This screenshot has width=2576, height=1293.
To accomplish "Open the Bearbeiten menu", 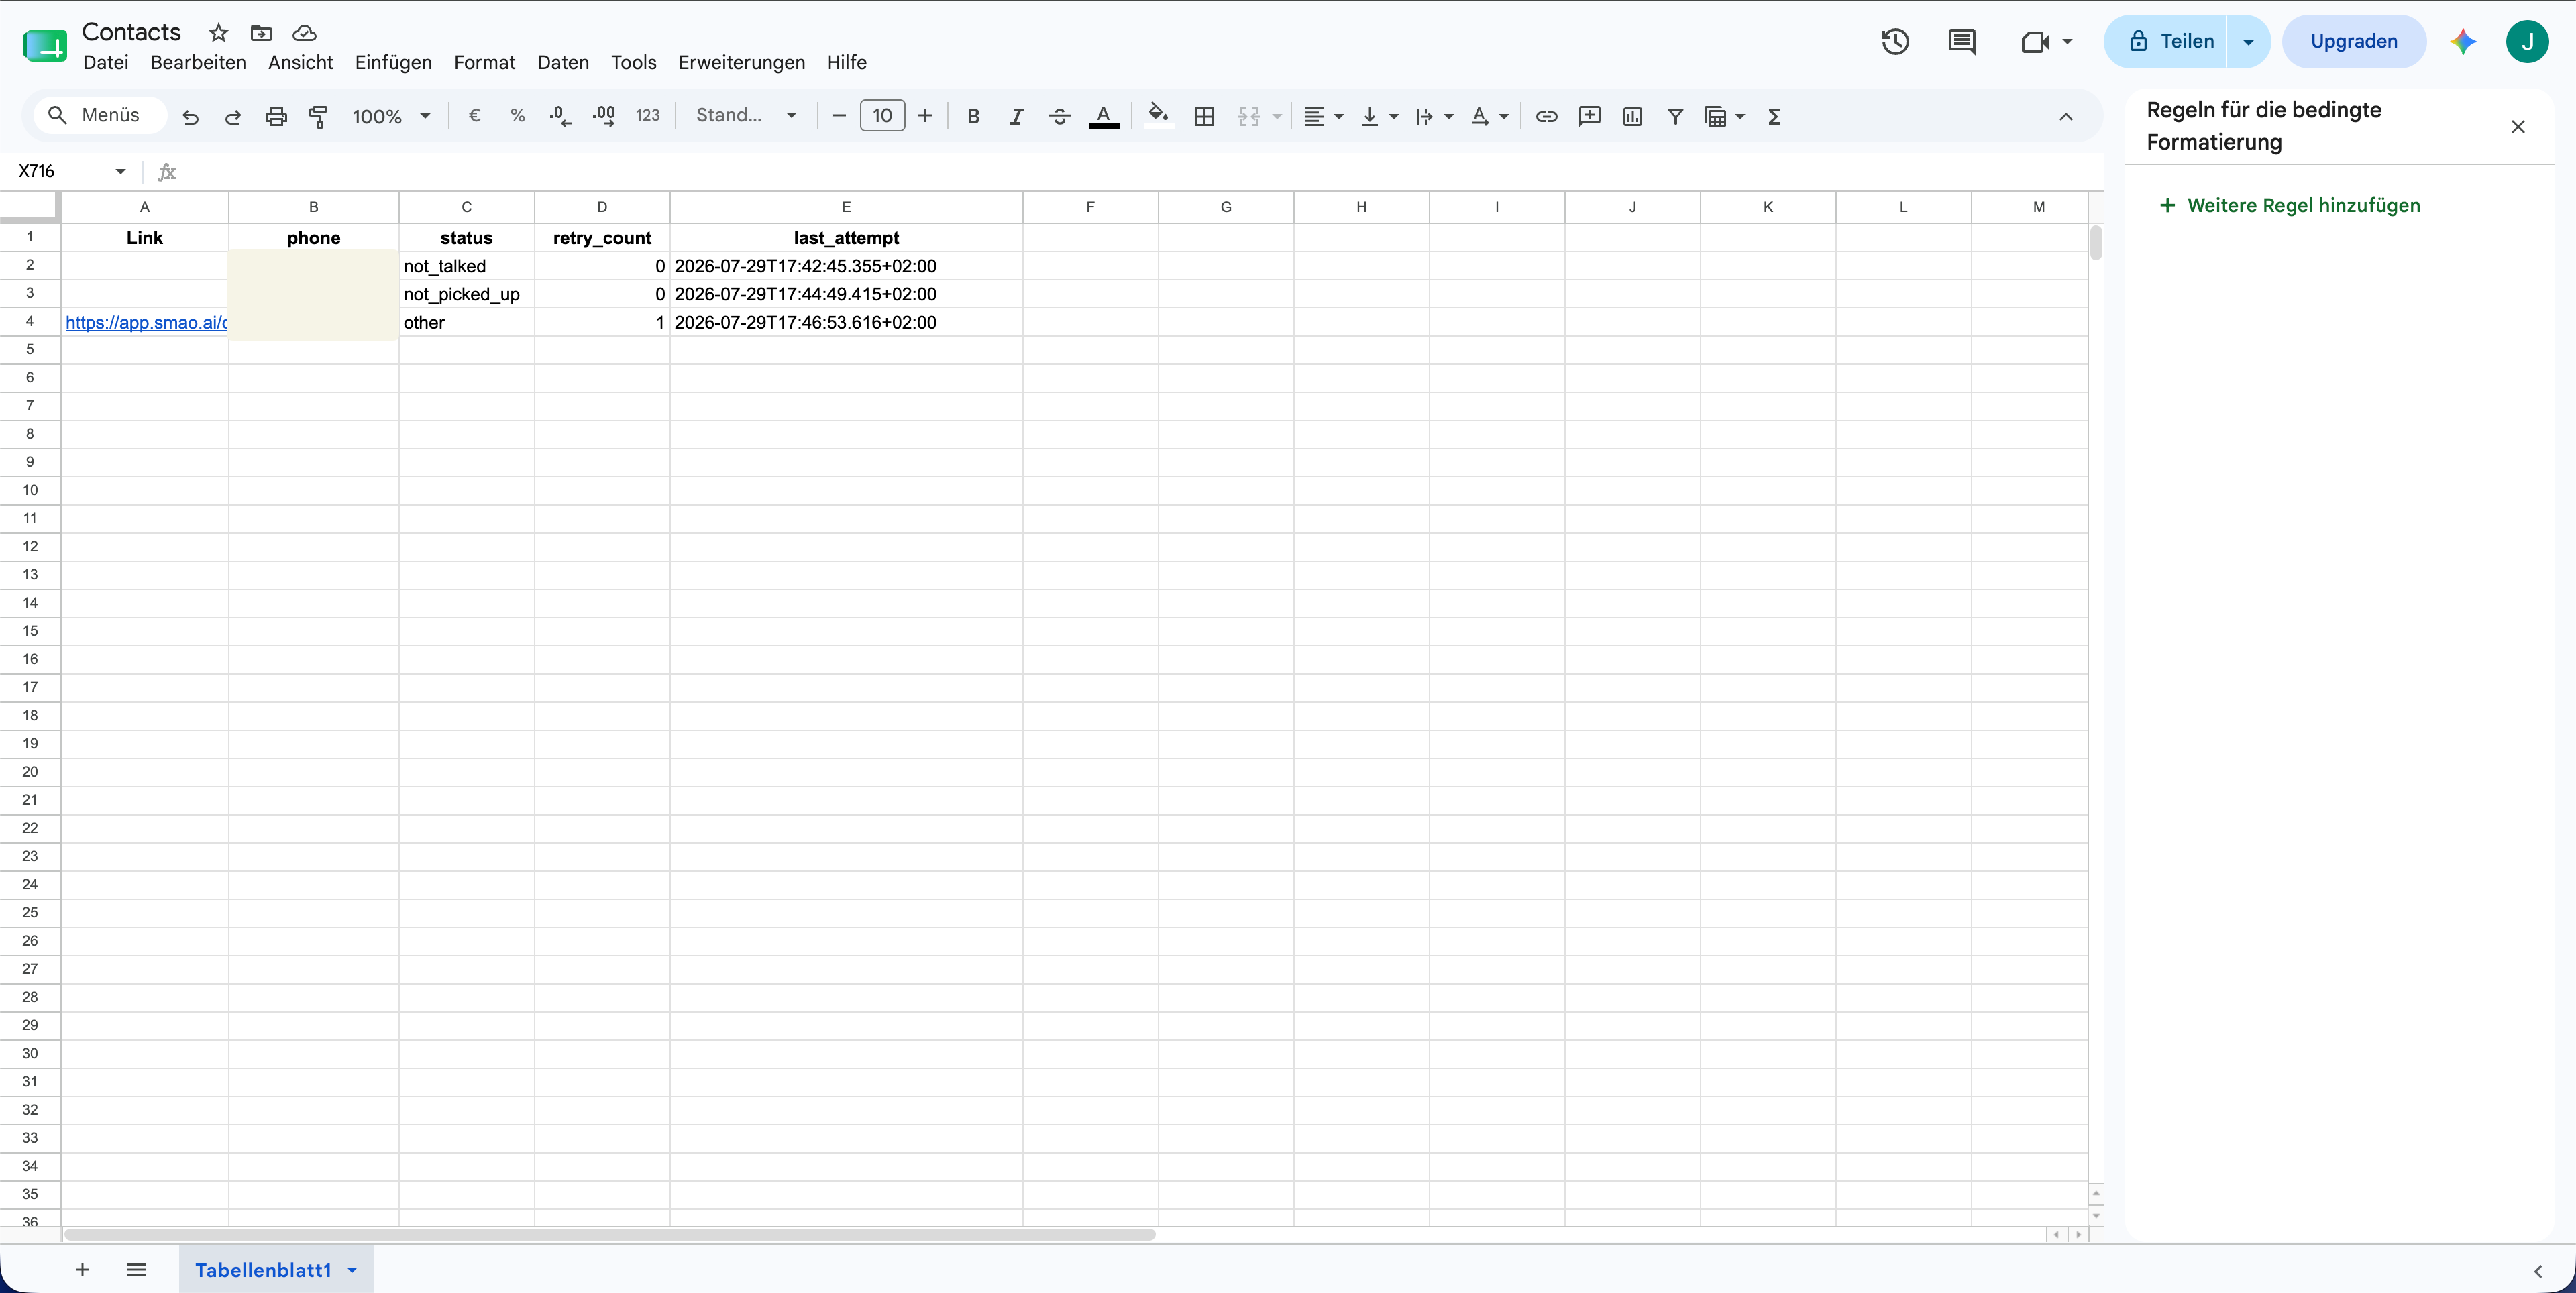I will point(198,62).
